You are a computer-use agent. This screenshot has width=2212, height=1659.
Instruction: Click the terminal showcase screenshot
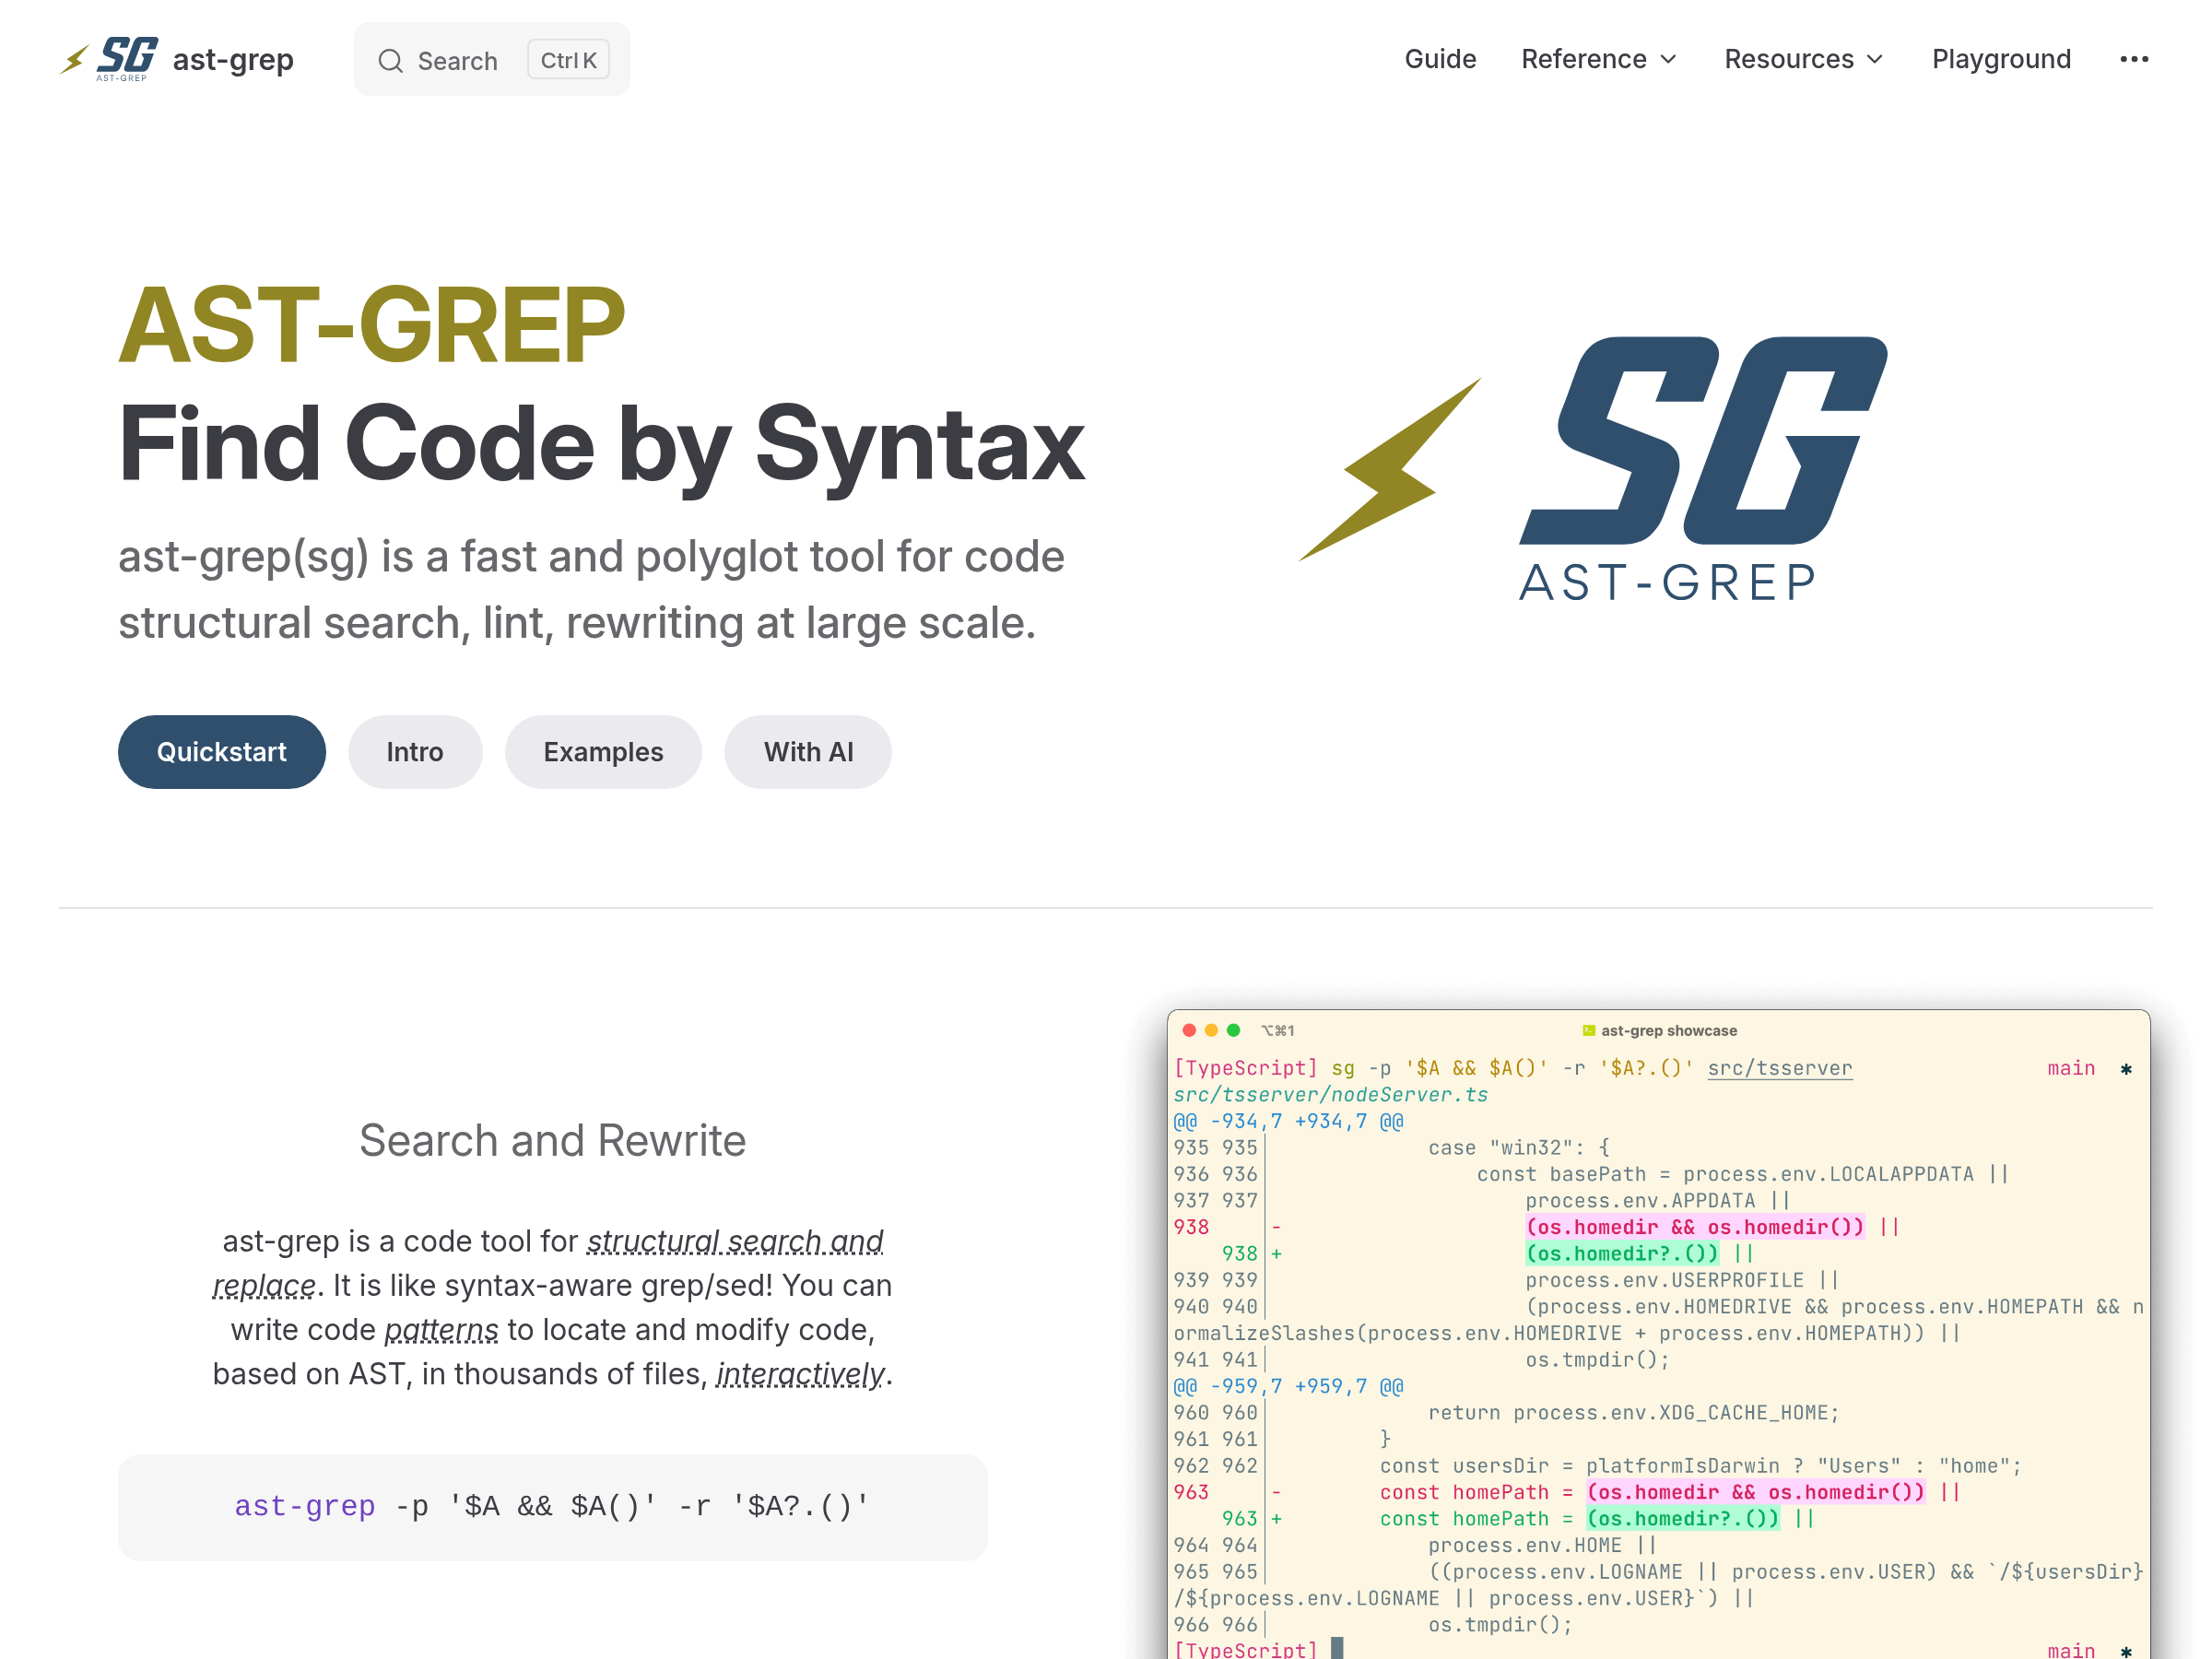click(1659, 1334)
